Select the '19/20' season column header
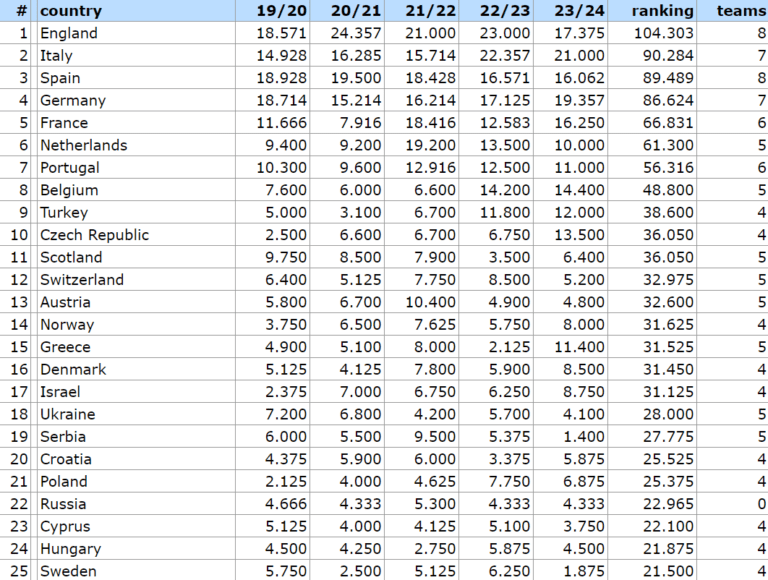 pyautogui.click(x=282, y=11)
